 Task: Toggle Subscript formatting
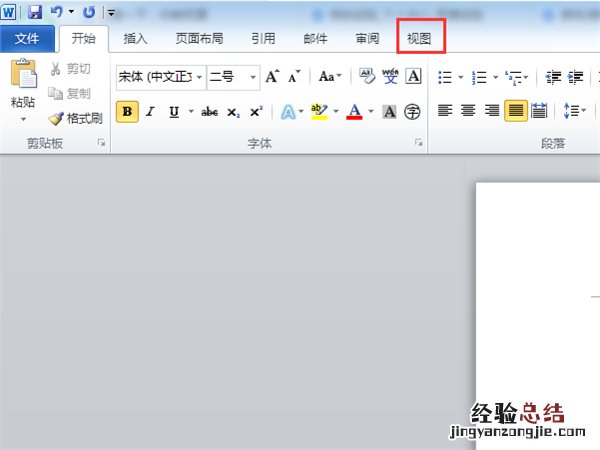click(233, 112)
